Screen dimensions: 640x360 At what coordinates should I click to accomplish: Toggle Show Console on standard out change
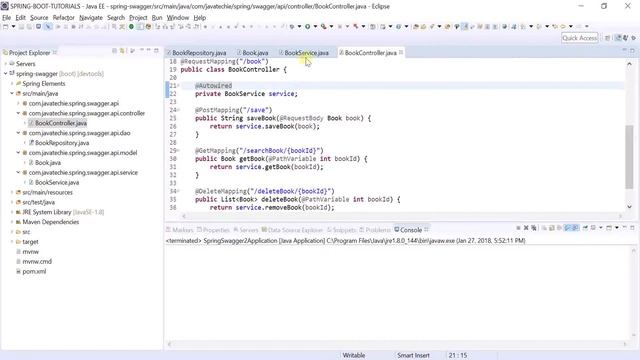pos(567,228)
